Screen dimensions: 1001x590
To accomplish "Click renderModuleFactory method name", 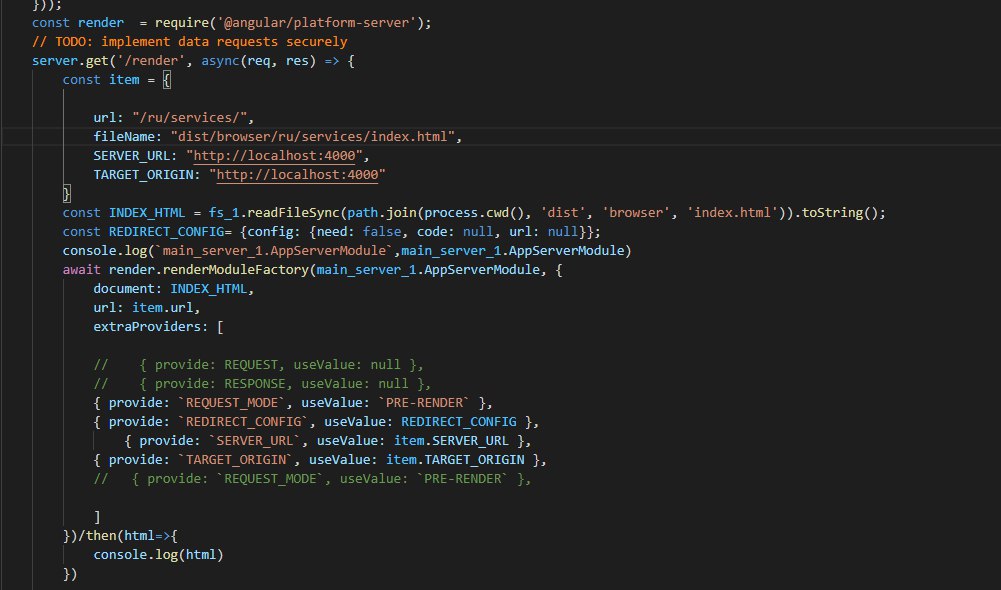I will (236, 269).
